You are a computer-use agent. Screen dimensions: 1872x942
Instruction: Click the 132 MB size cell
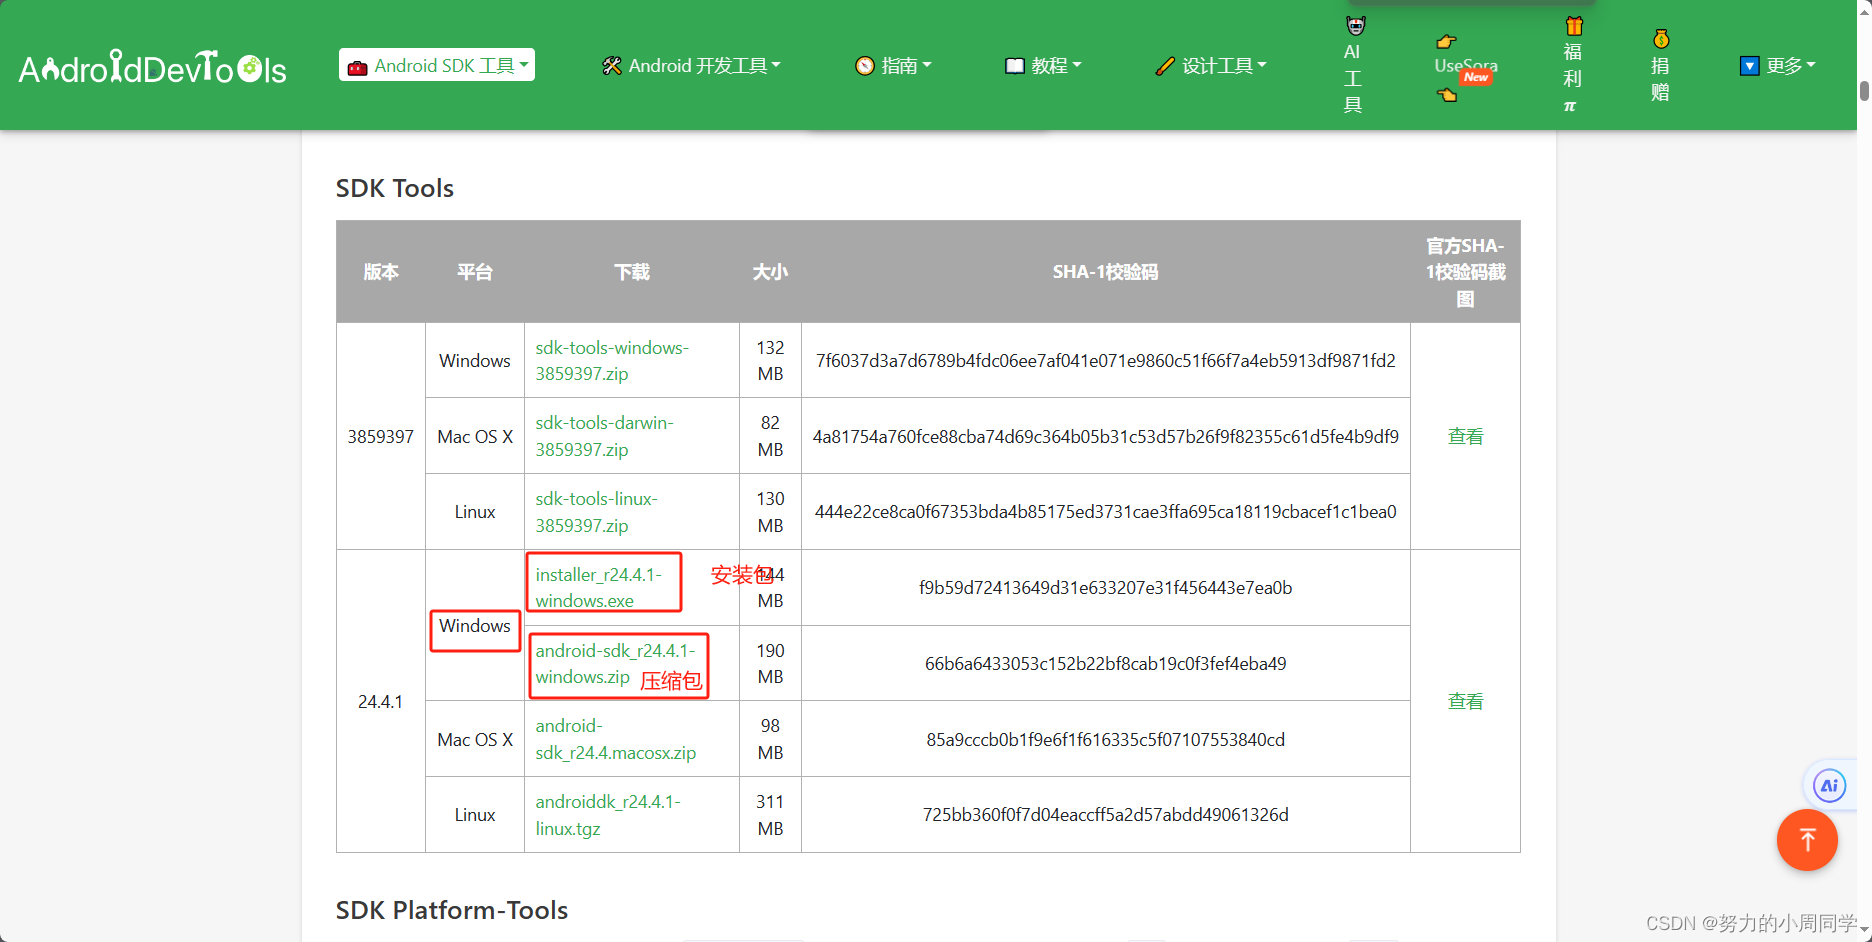tap(770, 361)
